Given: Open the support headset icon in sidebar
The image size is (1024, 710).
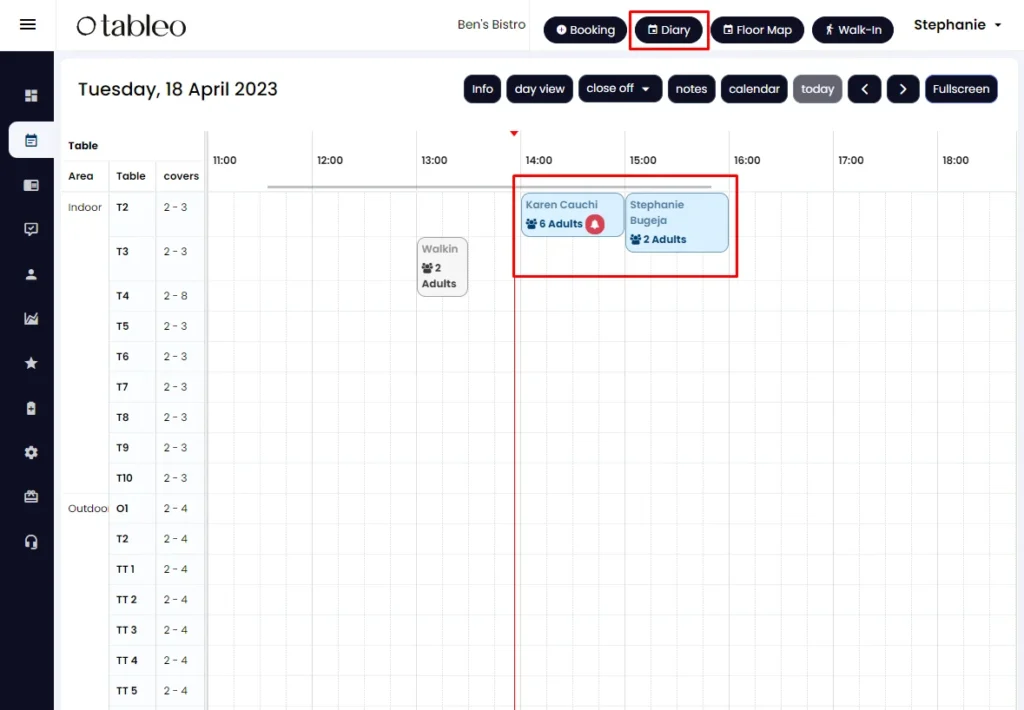Looking at the screenshot, I should coord(31,542).
